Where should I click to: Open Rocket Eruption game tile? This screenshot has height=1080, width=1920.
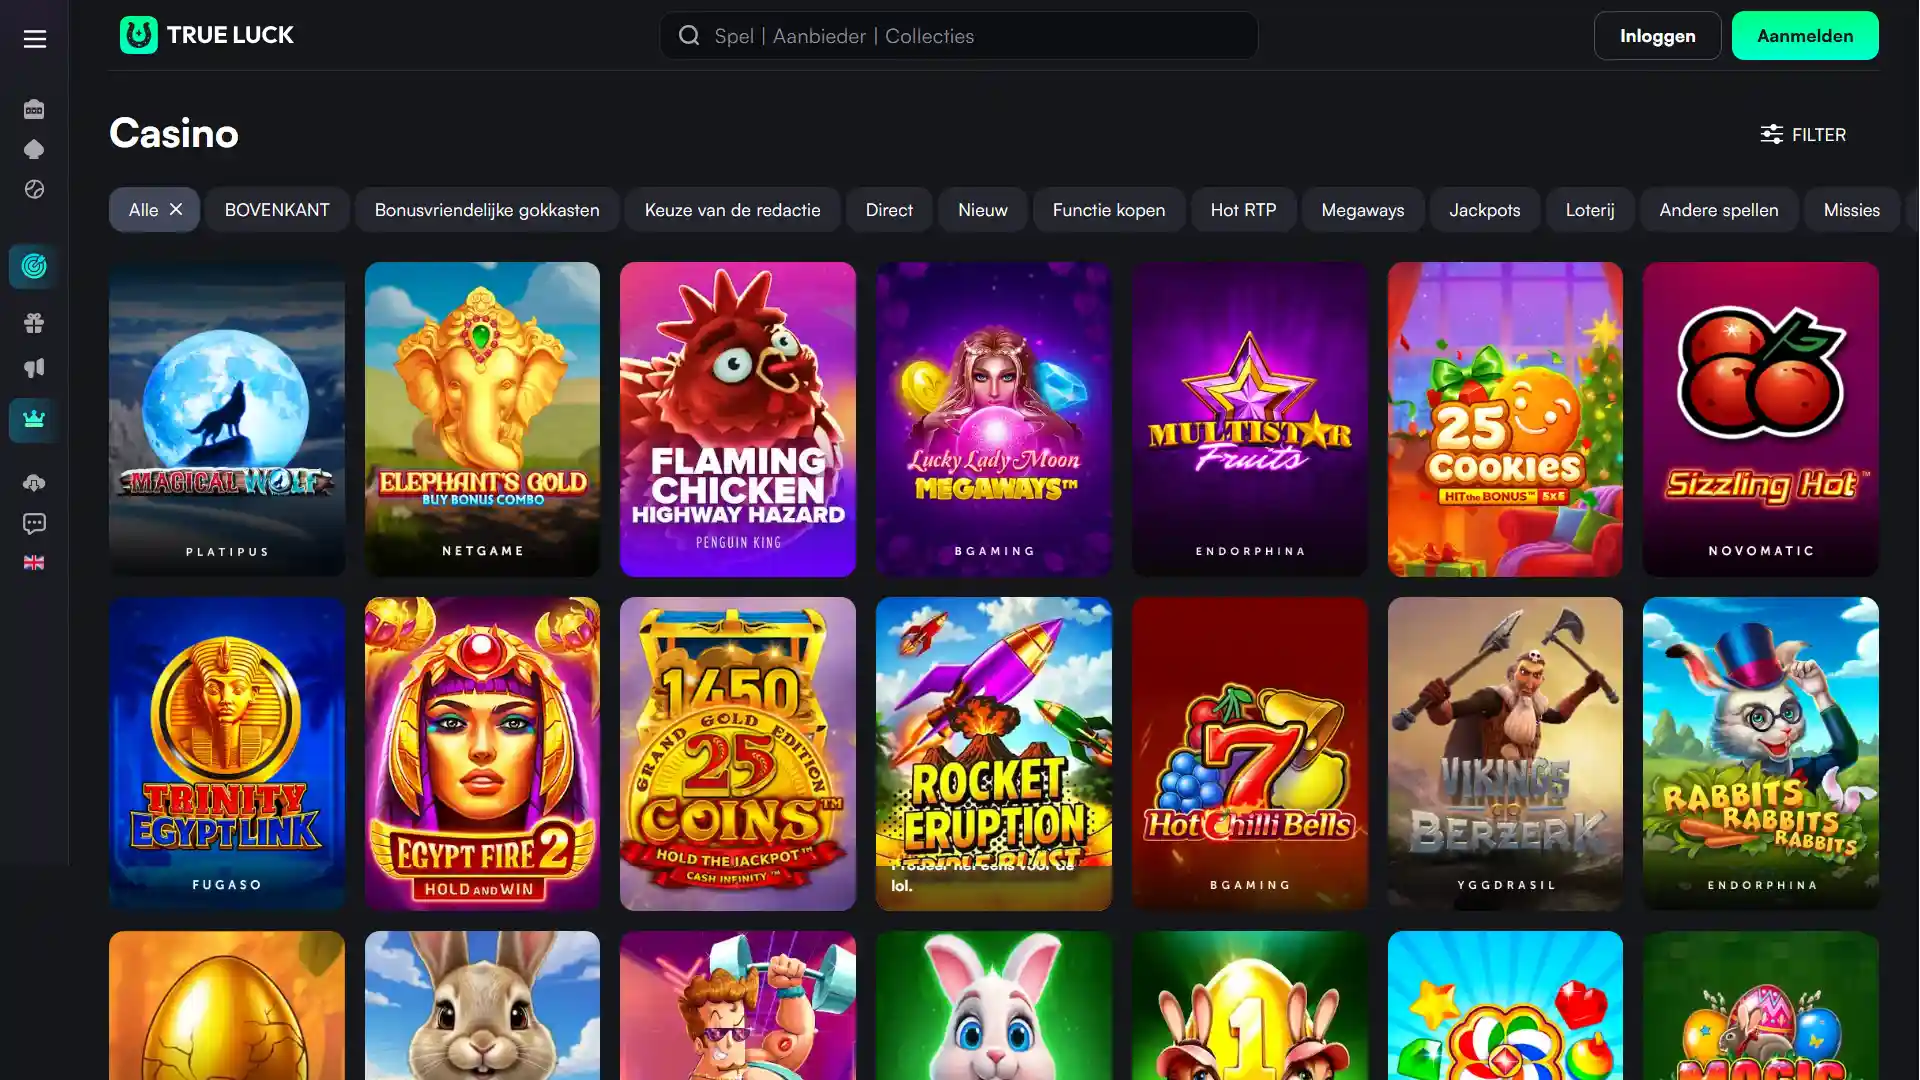tap(994, 754)
